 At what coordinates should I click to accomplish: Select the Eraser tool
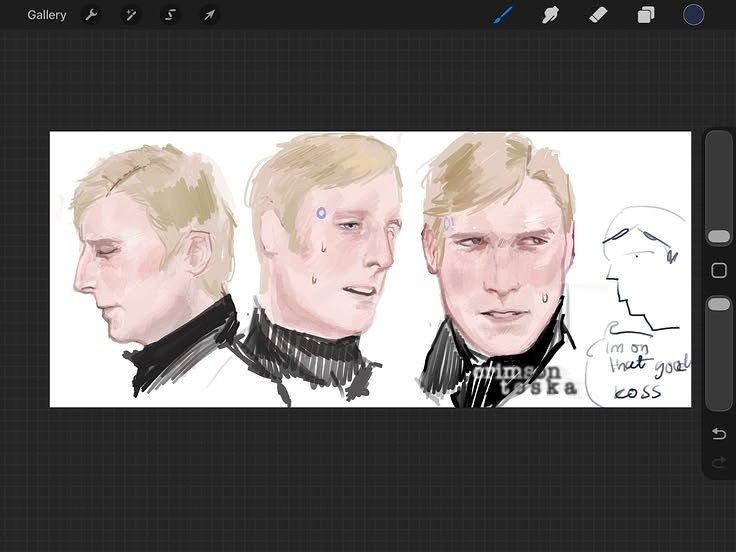(x=598, y=15)
